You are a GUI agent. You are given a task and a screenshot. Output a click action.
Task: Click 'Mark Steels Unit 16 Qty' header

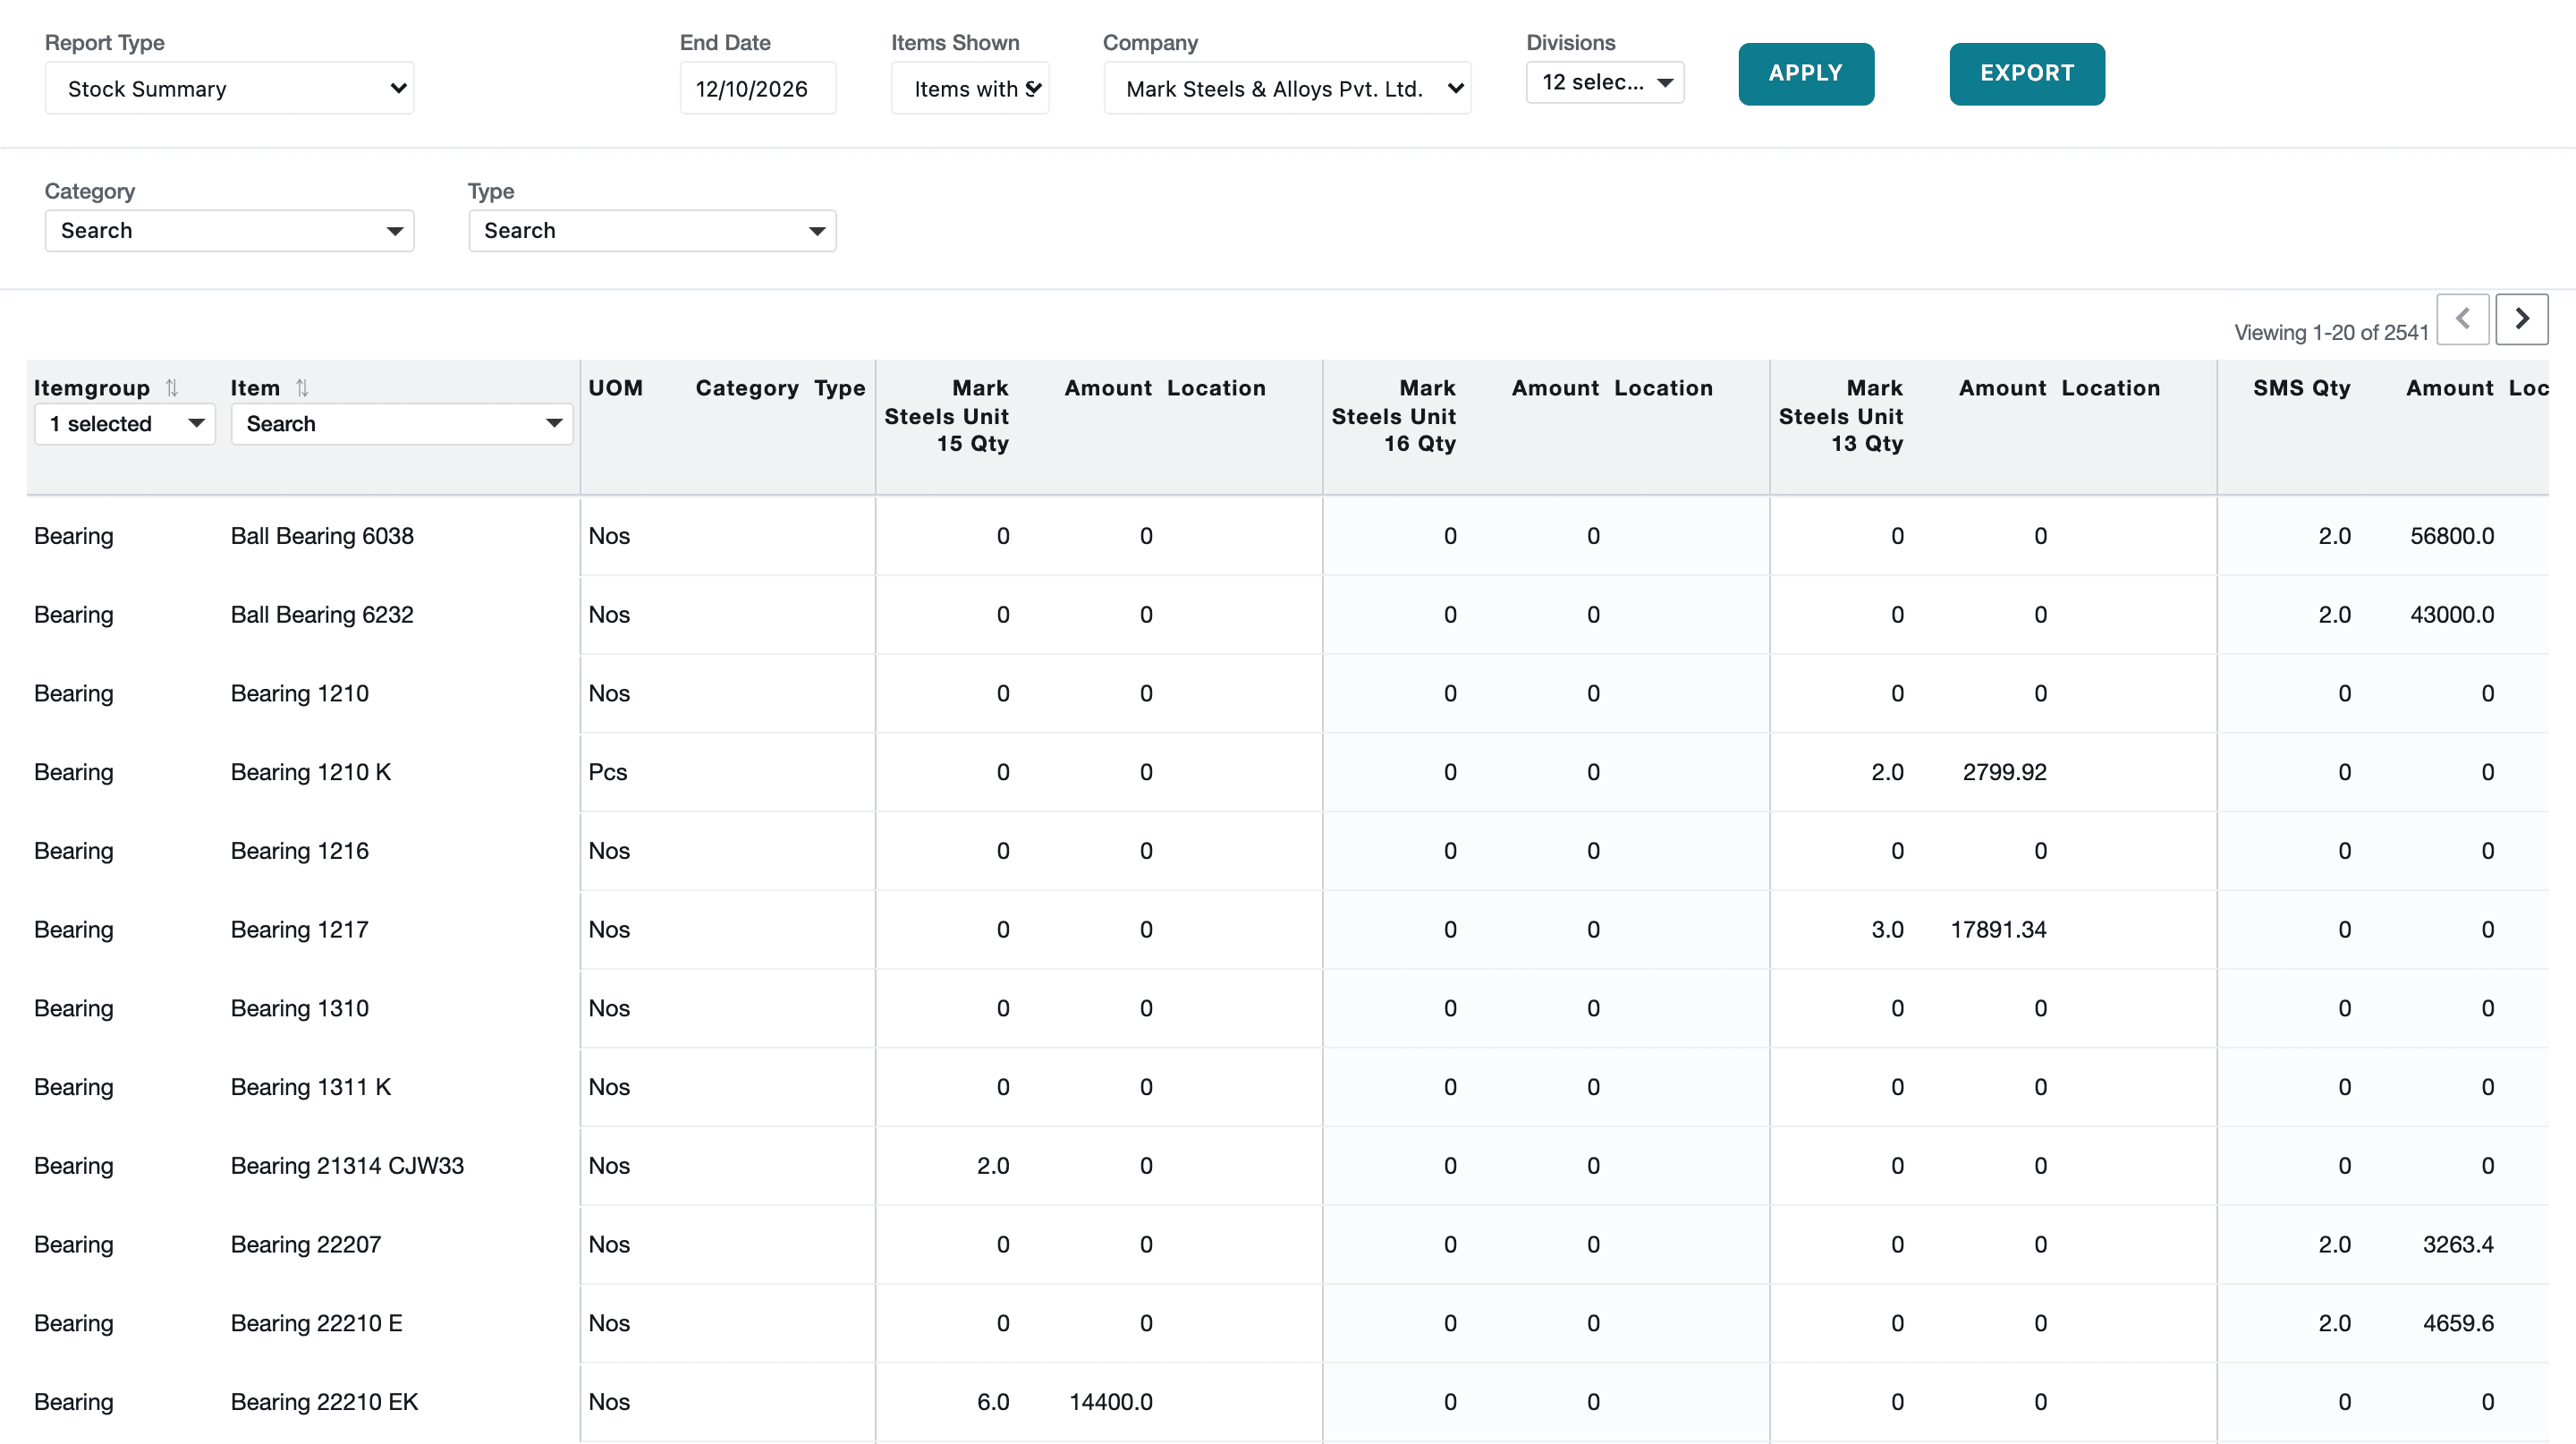(x=1393, y=416)
